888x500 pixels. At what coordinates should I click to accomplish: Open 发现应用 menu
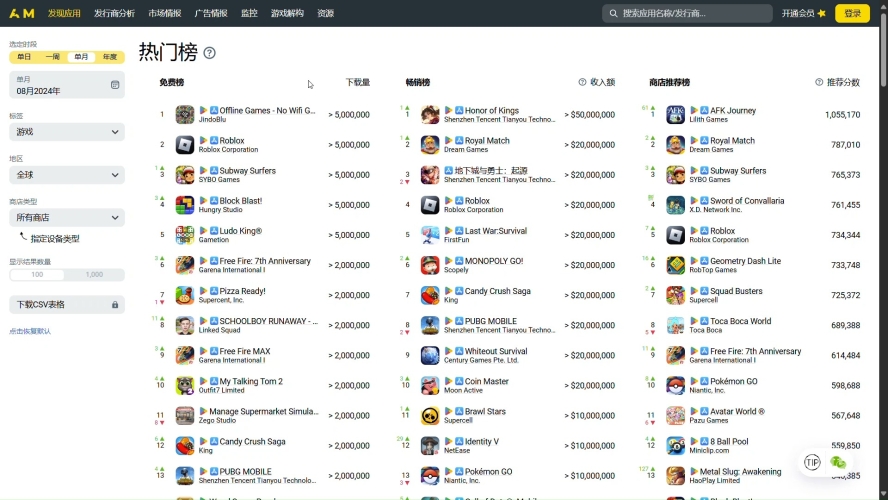click(64, 13)
